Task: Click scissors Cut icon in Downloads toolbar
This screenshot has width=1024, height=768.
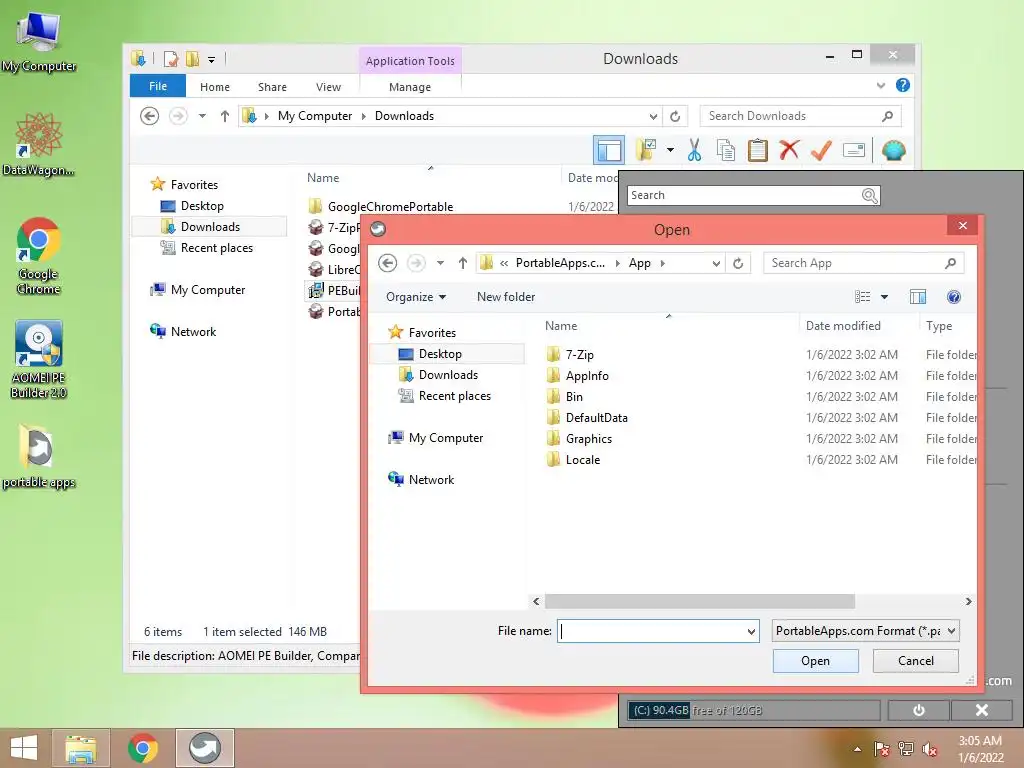Action: [694, 150]
